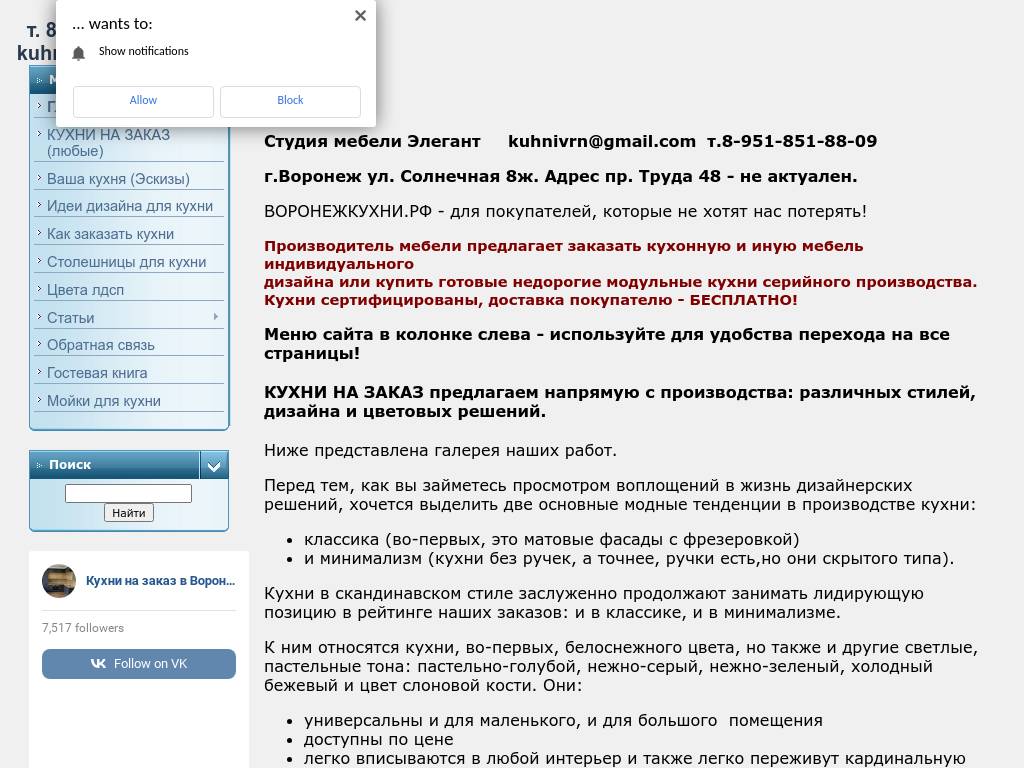Open Обратная связь feedback page

[101, 345]
